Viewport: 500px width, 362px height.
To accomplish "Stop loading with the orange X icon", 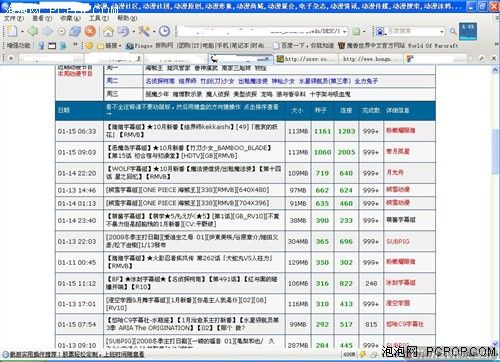I will coord(90,31).
